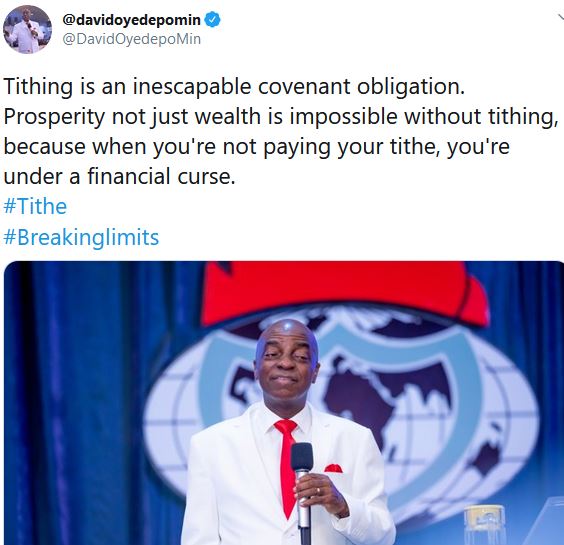Click the red shape atop the globe logo
The image size is (564, 545).
click(344, 291)
